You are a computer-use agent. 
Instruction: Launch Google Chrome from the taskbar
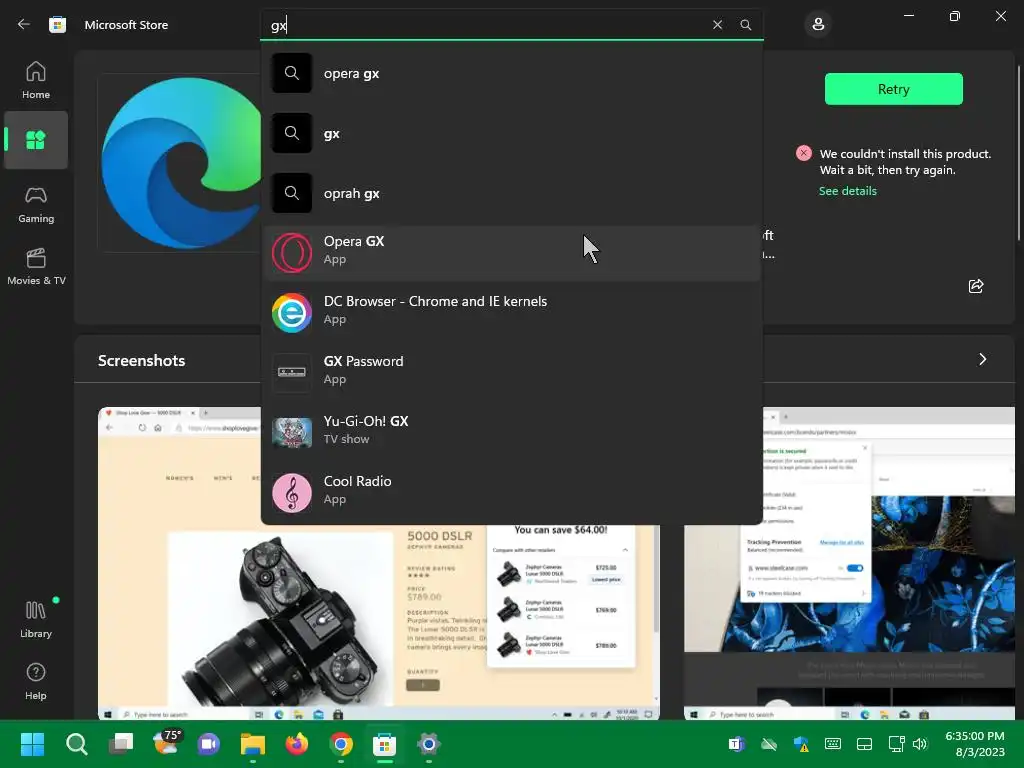click(341, 744)
